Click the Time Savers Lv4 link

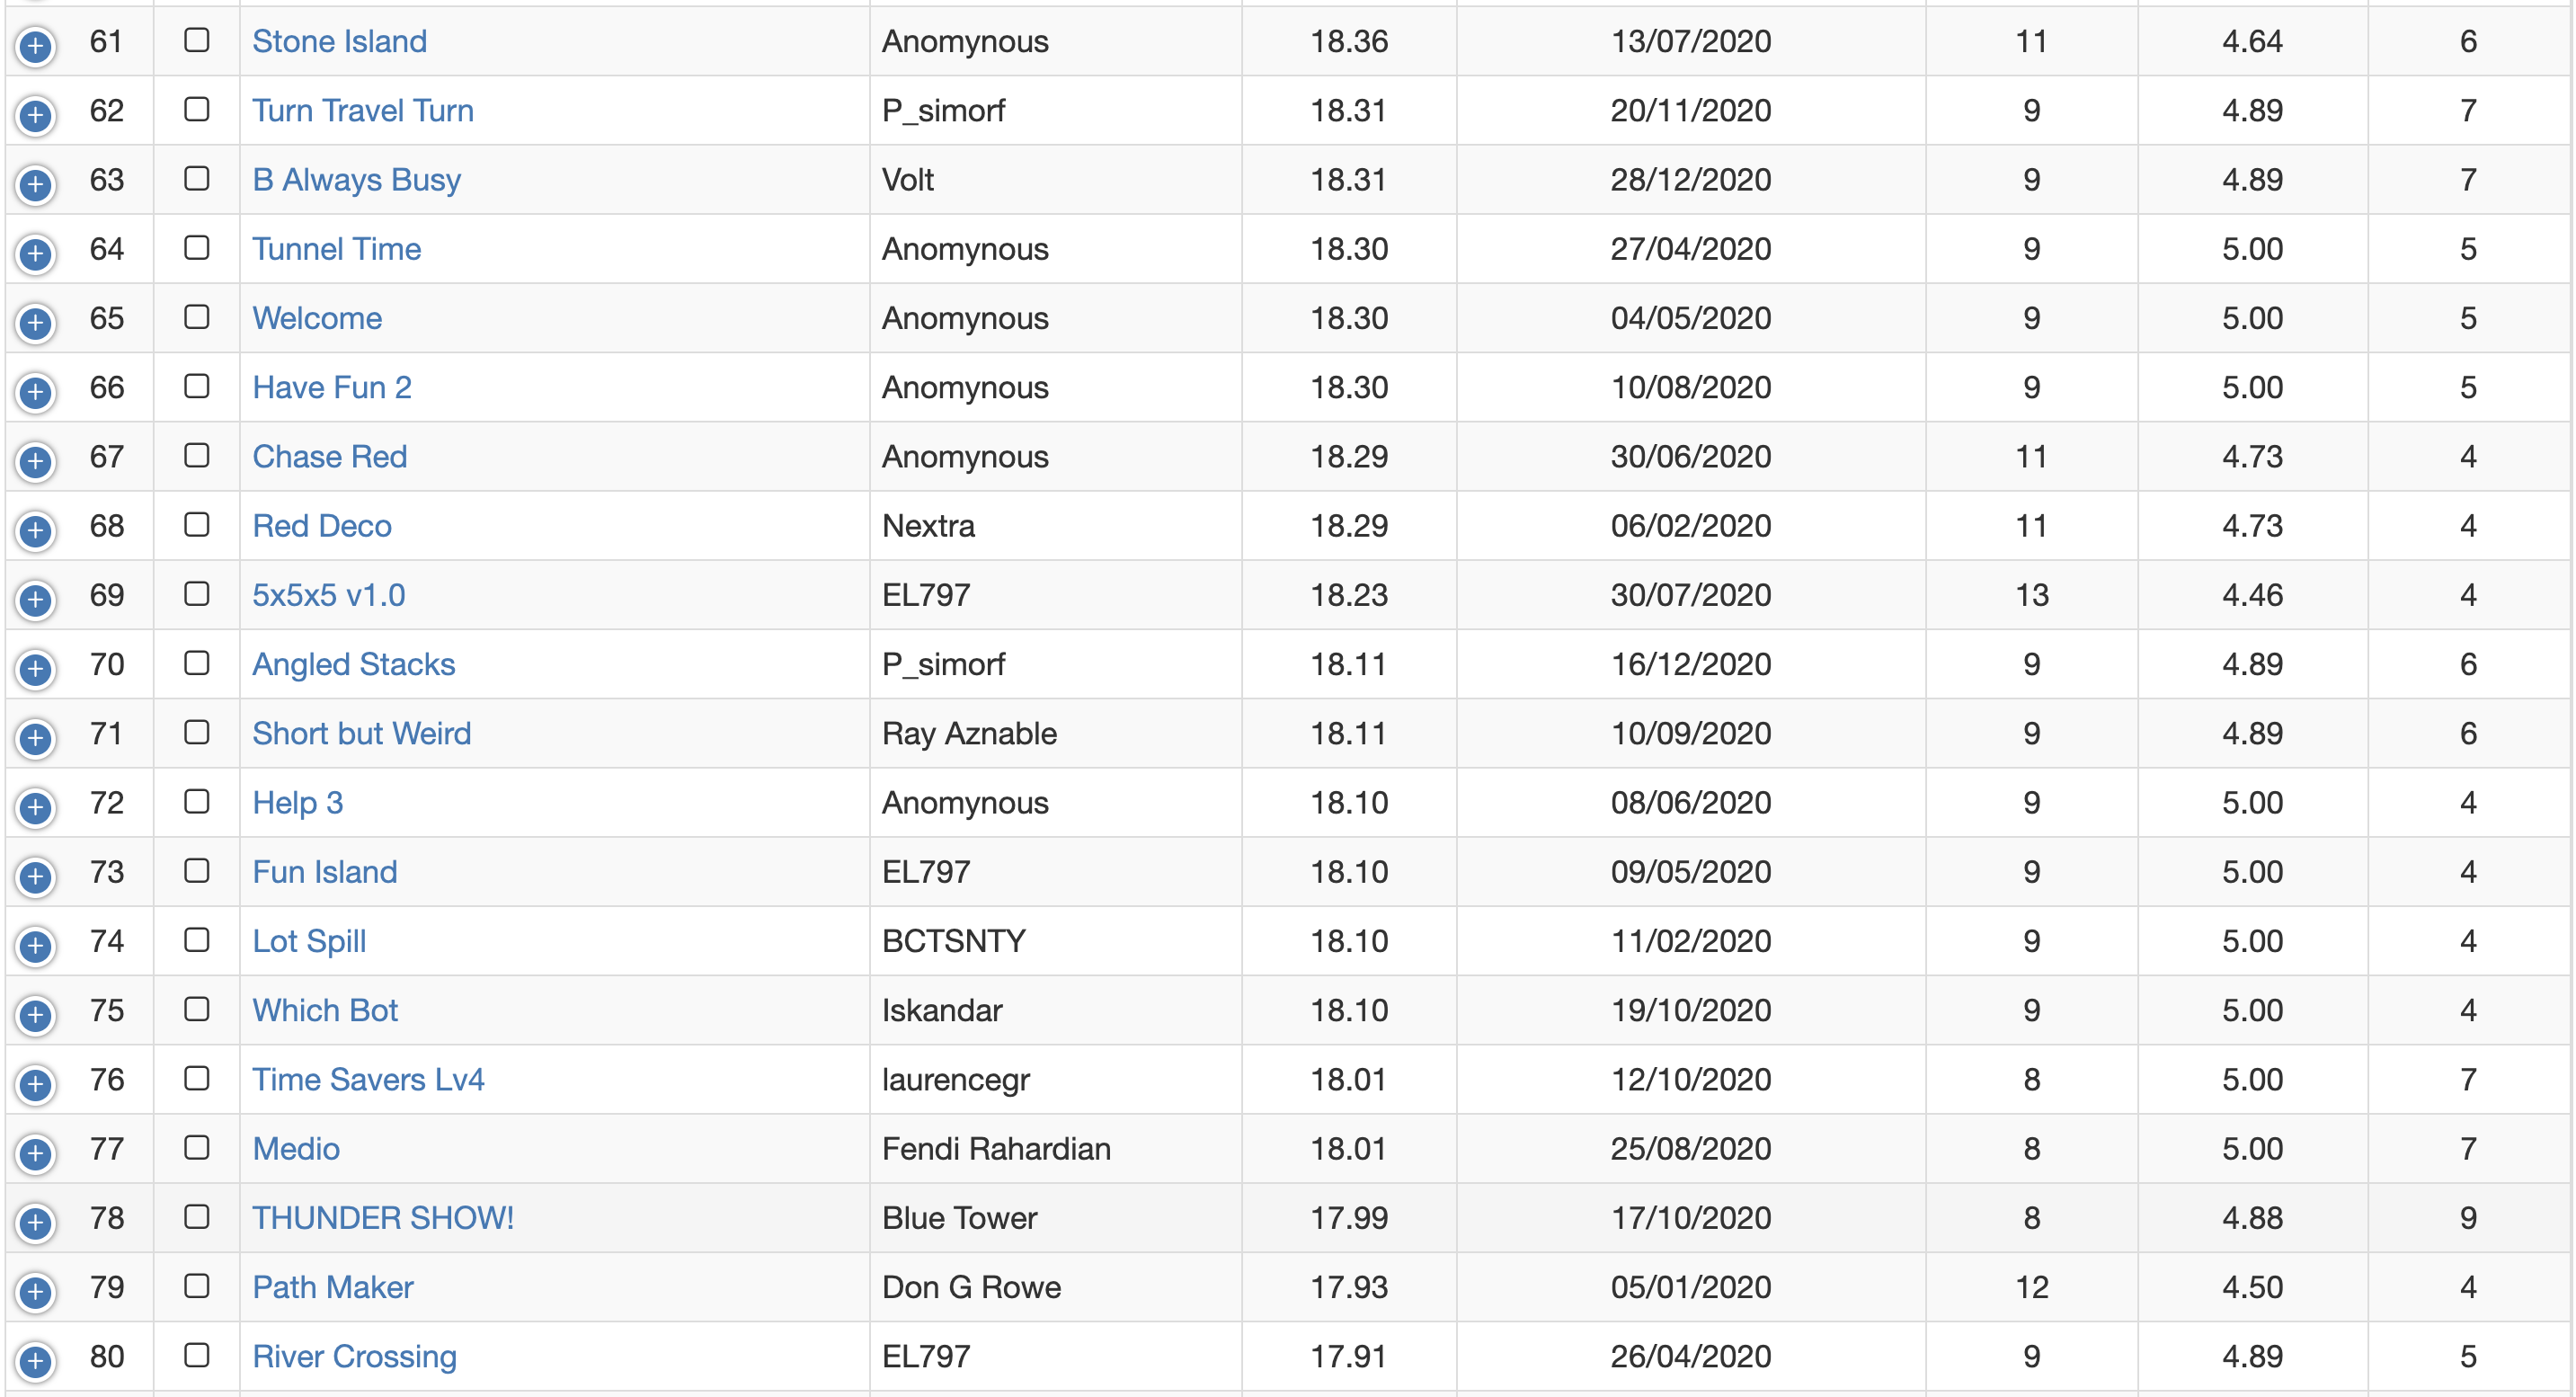(x=368, y=1080)
